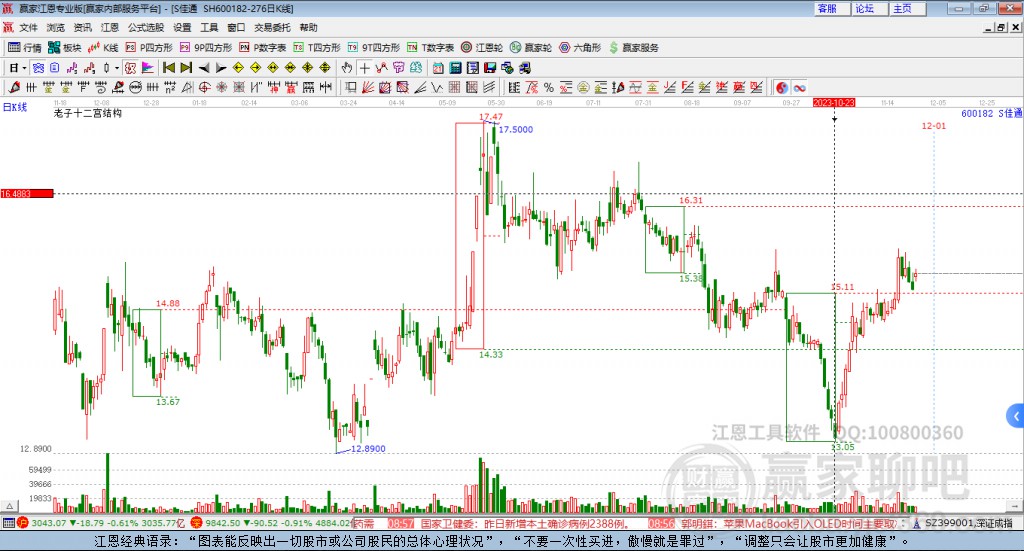Open the 窗口 menu
Image resolution: width=1024 pixels, height=551 pixels.
coord(236,27)
